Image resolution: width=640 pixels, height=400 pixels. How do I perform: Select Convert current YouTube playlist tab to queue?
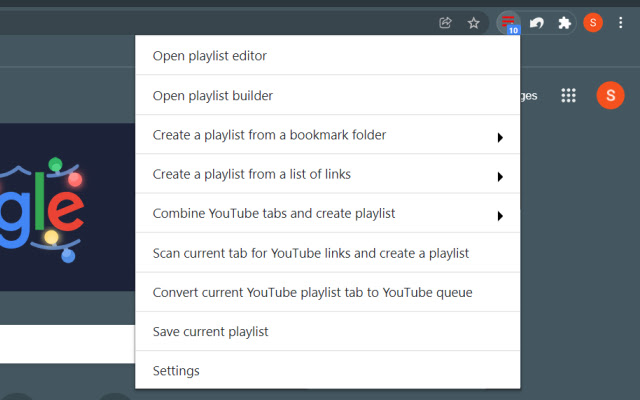pyautogui.click(x=328, y=292)
